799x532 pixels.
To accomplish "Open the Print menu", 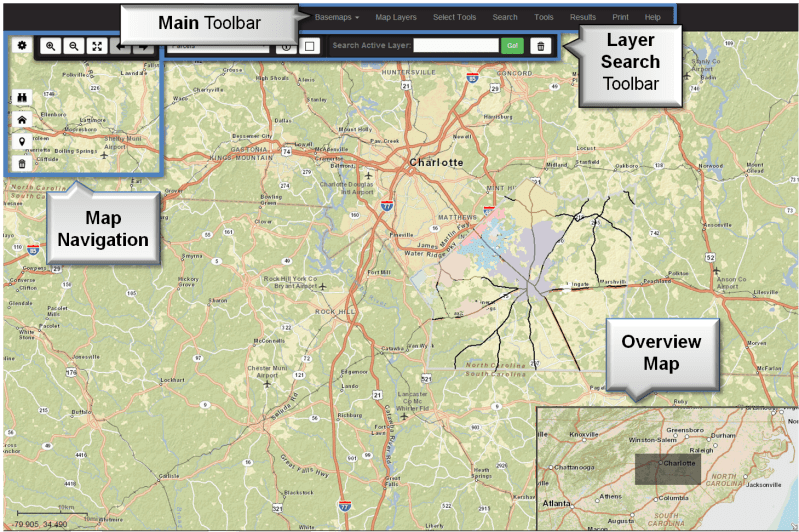I will 620,17.
